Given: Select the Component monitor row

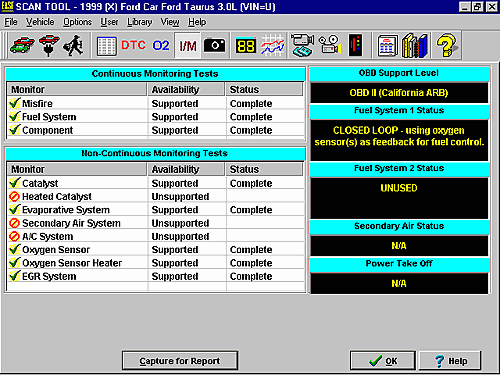Looking at the screenshot, I should point(155,130).
